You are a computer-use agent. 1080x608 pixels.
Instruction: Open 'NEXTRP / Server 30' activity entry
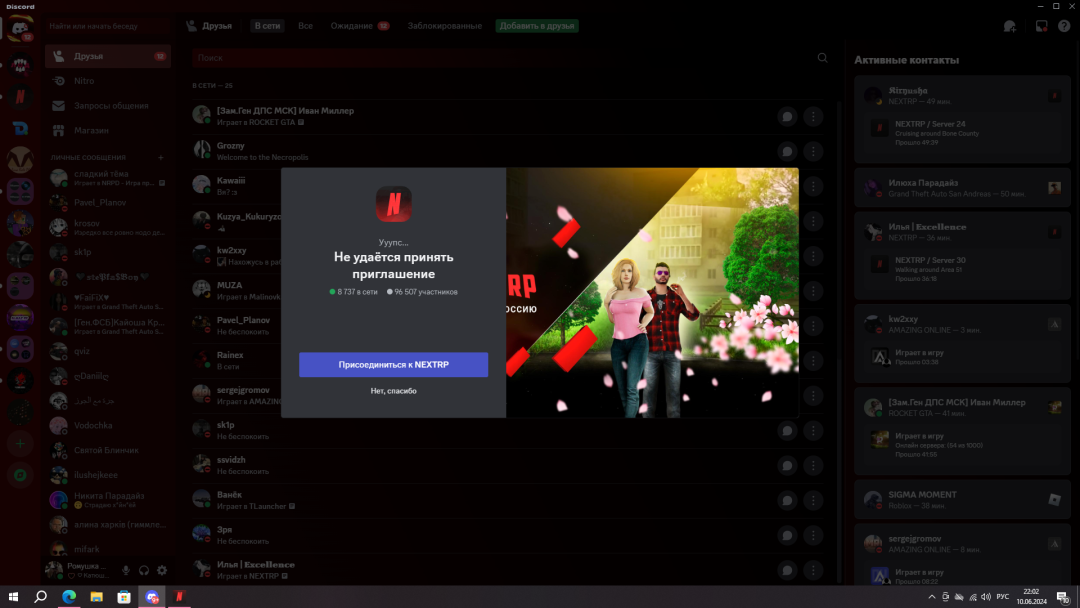pyautogui.click(x=962, y=269)
